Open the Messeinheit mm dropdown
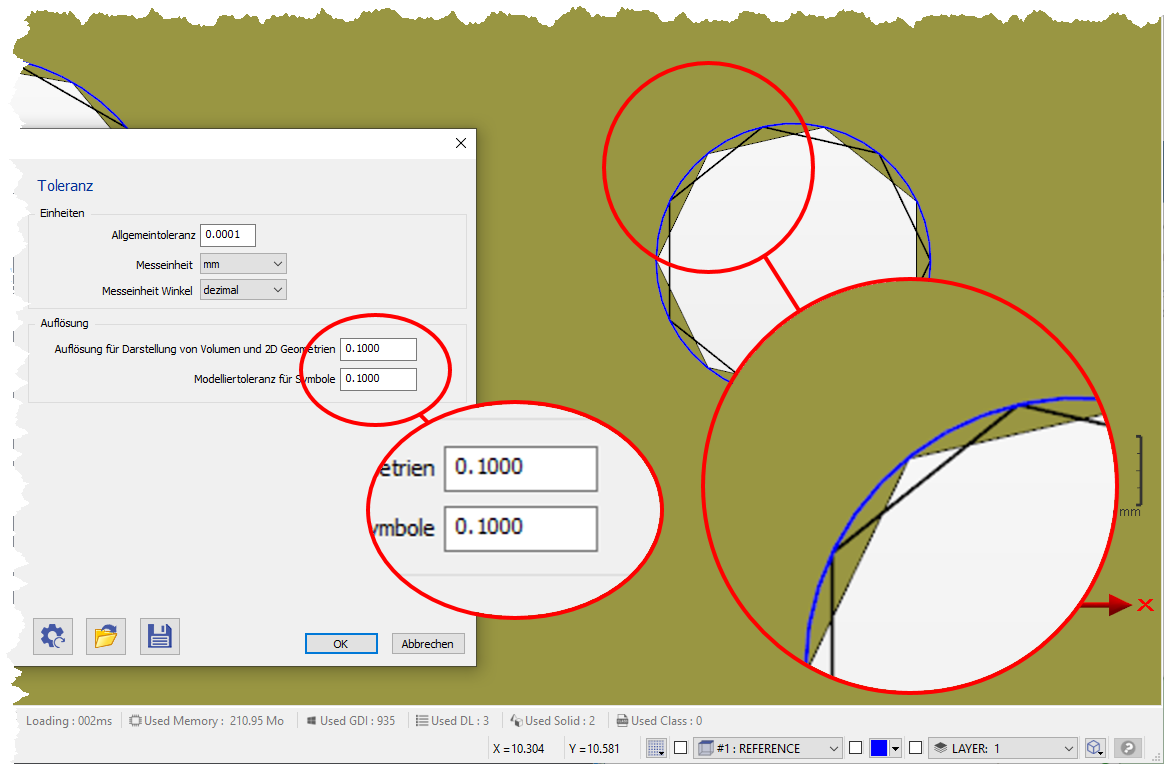 tap(243, 264)
